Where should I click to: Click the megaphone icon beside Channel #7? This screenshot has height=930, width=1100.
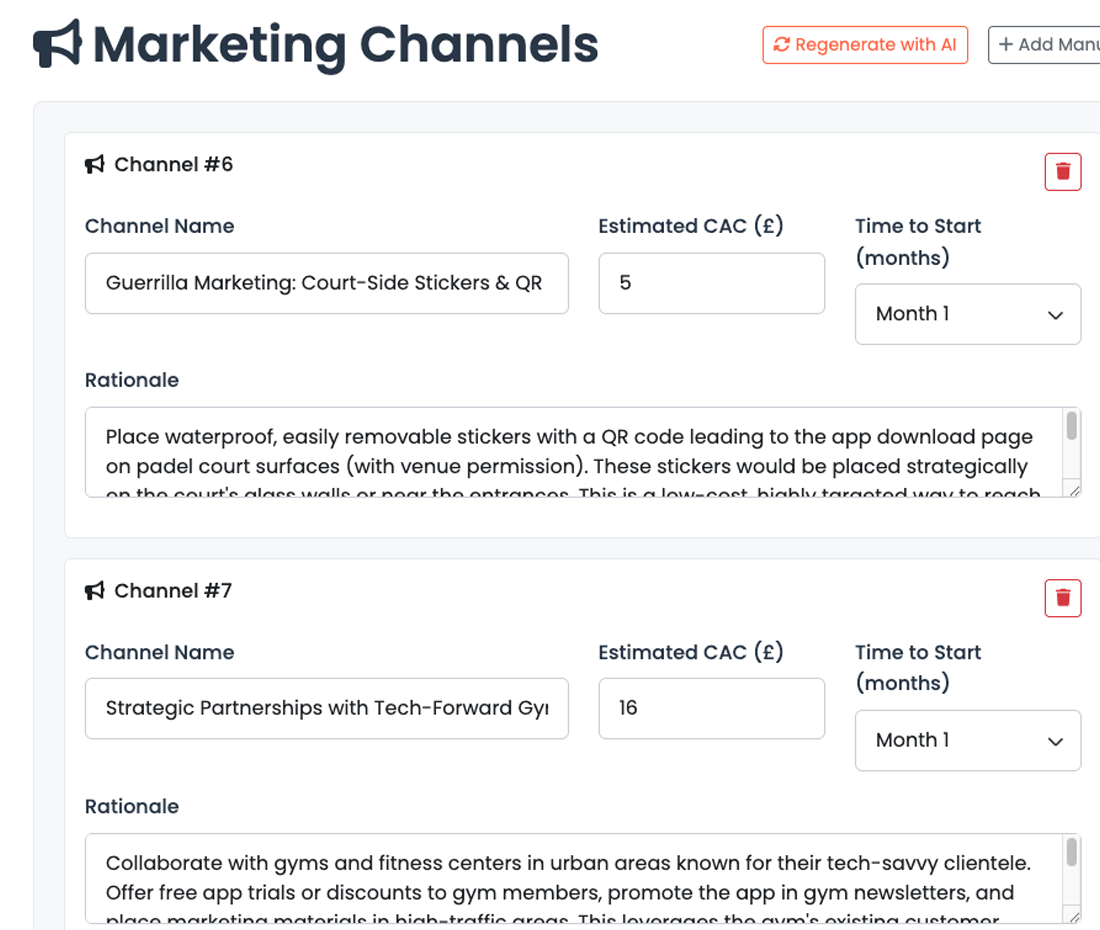(x=94, y=590)
